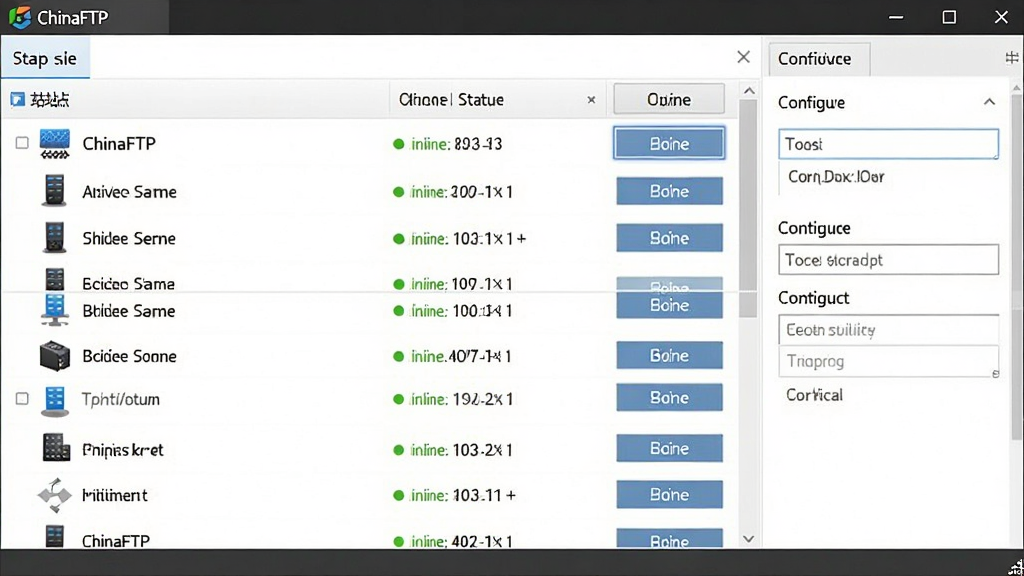1024x576 pixels.
Task: Click the Boine button for top ChinaFTP row
Action: 669,143
